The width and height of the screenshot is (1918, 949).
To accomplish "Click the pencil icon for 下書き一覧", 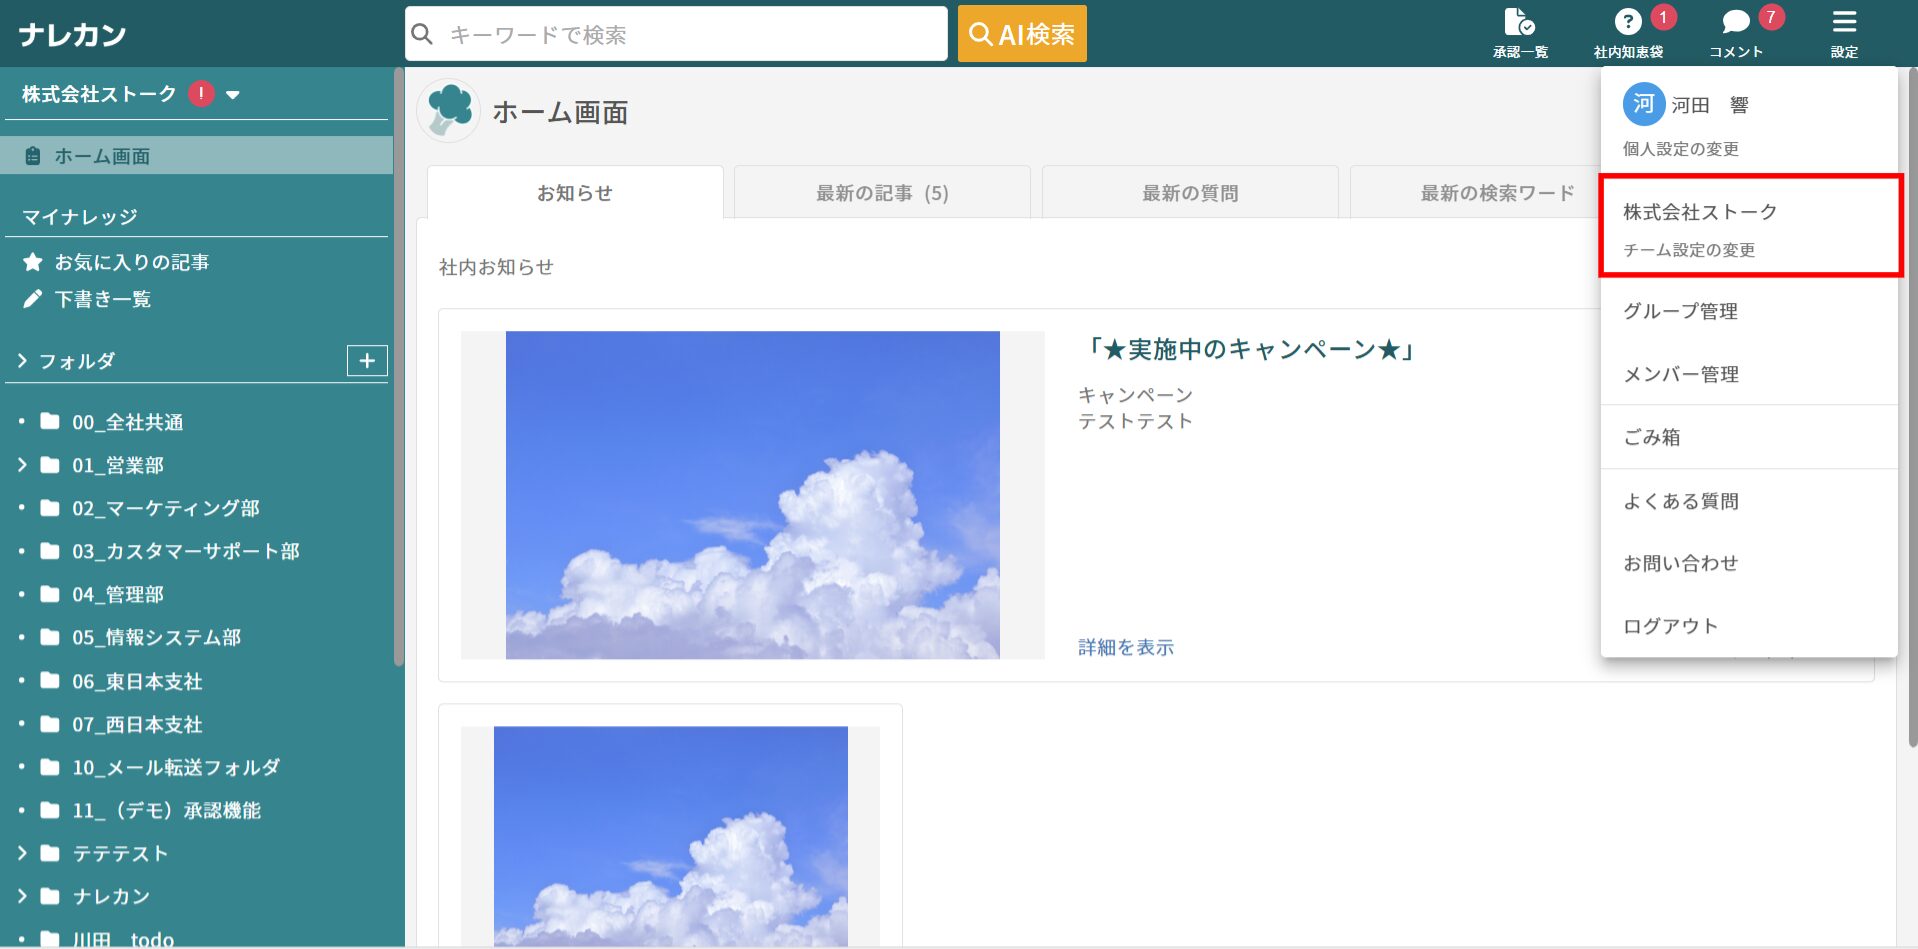I will click(x=33, y=299).
